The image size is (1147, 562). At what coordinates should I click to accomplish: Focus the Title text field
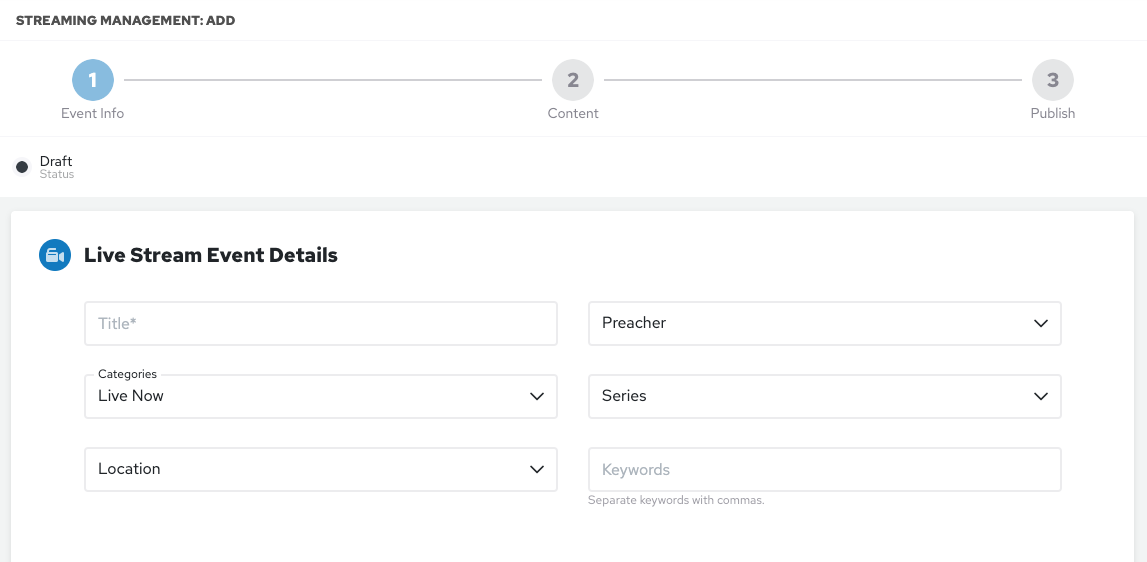click(320, 324)
